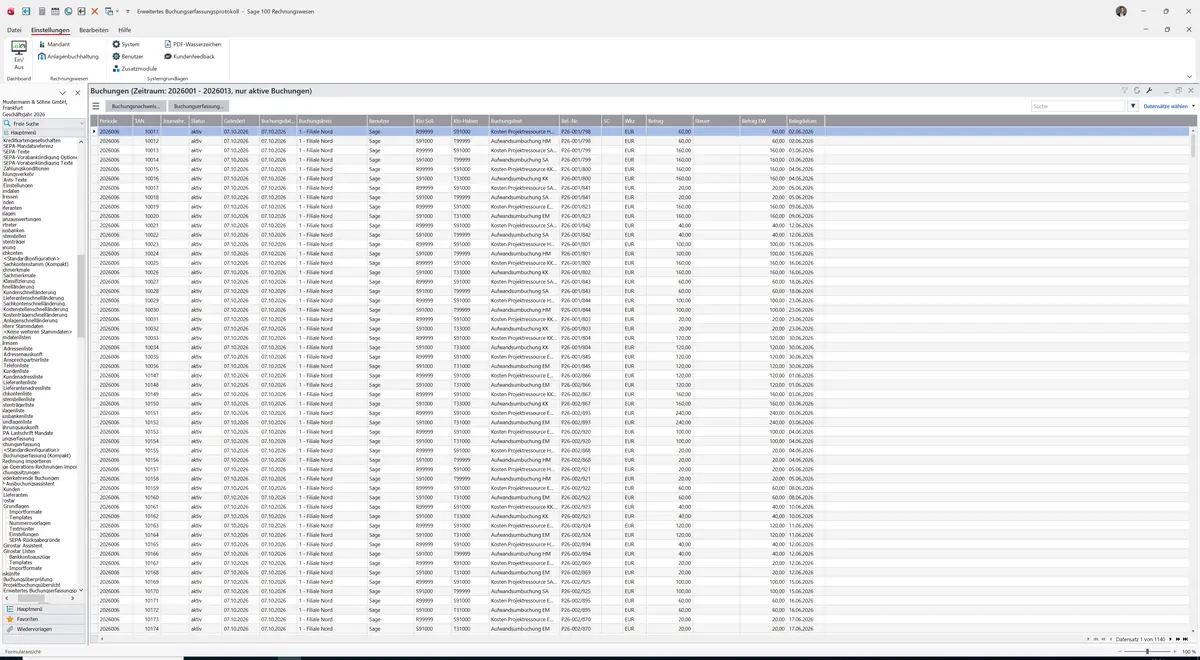Click the windows arrangement icon in title toolbar
This screenshot has height=660, width=1200.
[x=108, y=10]
